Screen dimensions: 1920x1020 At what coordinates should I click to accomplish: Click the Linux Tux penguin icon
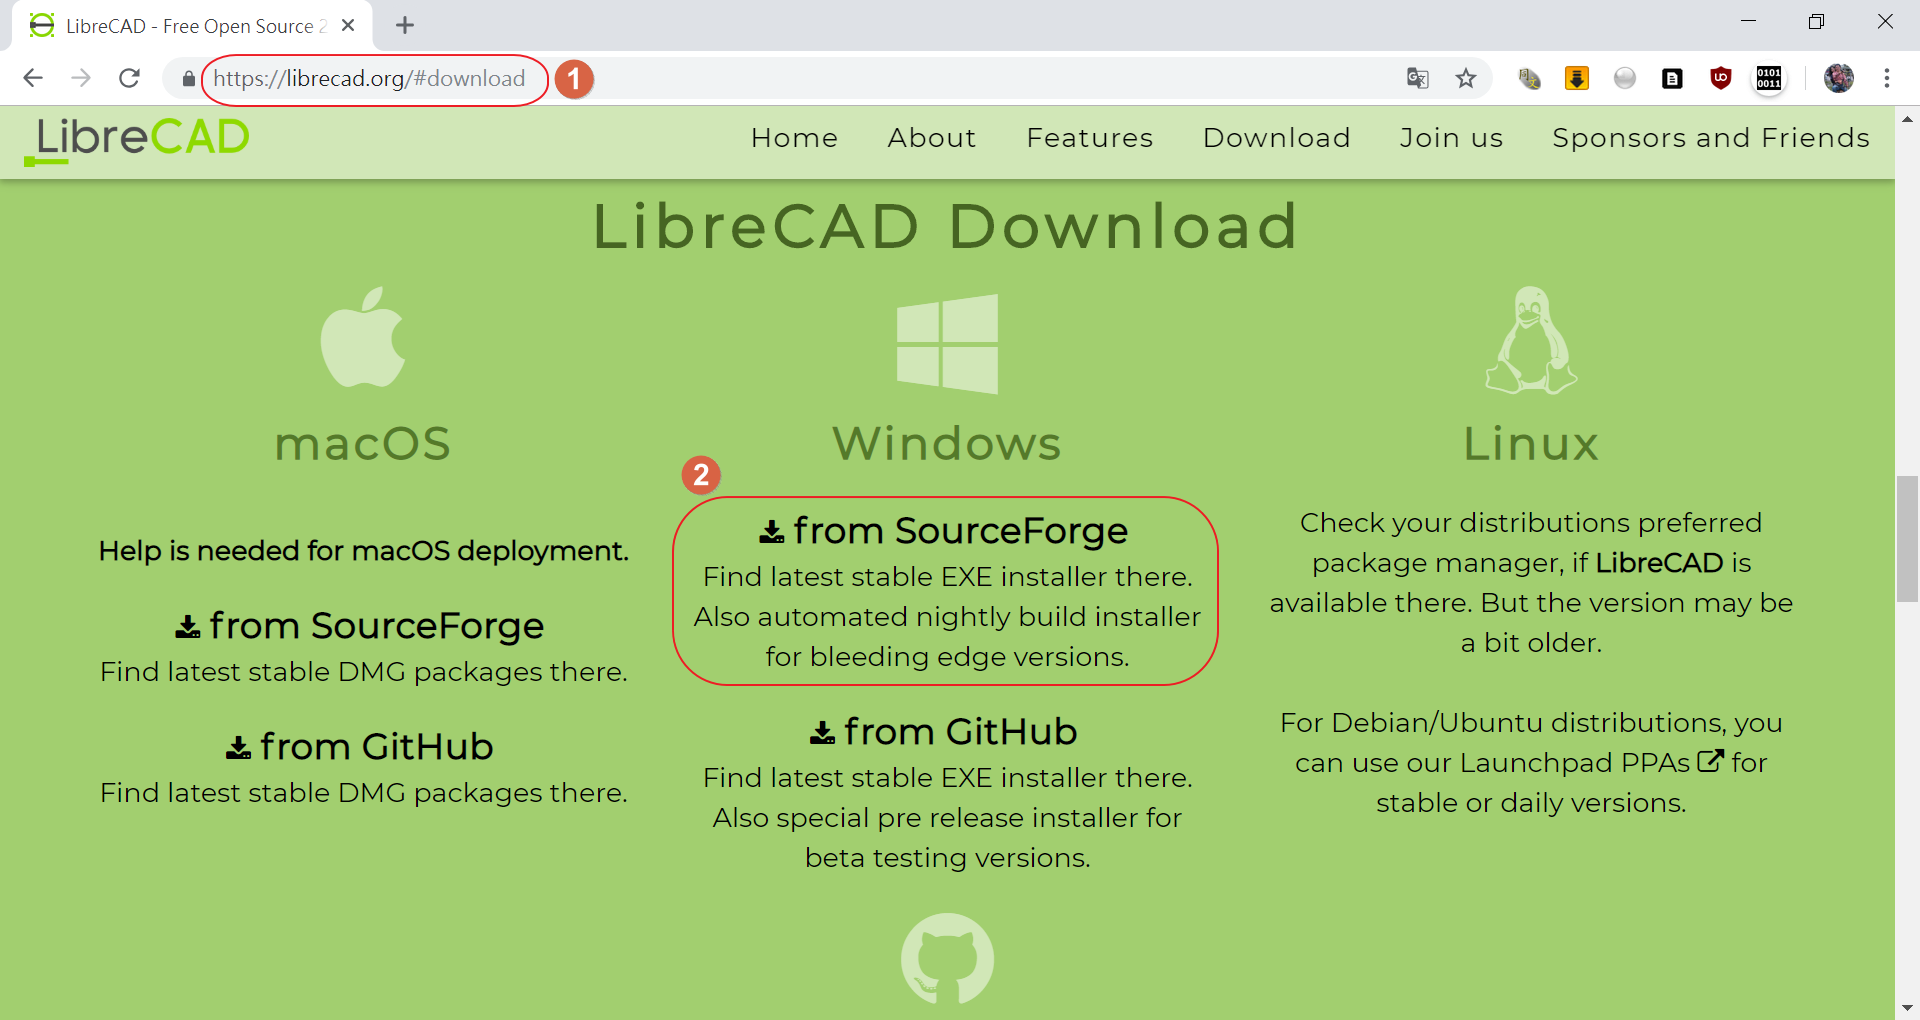click(1531, 341)
